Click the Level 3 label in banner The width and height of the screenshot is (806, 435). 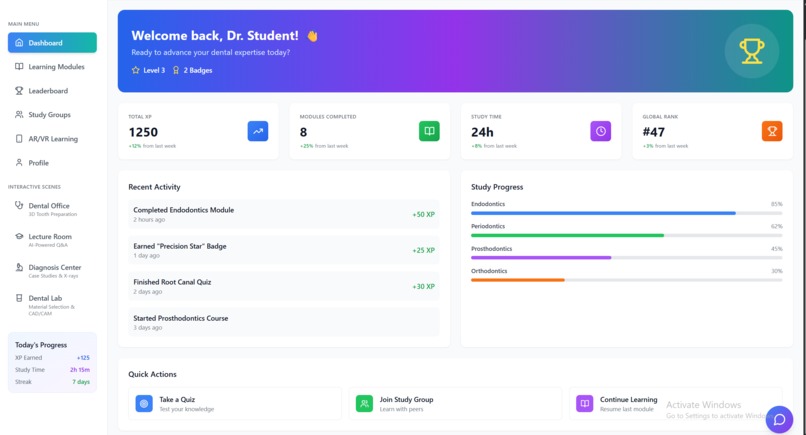tap(154, 70)
